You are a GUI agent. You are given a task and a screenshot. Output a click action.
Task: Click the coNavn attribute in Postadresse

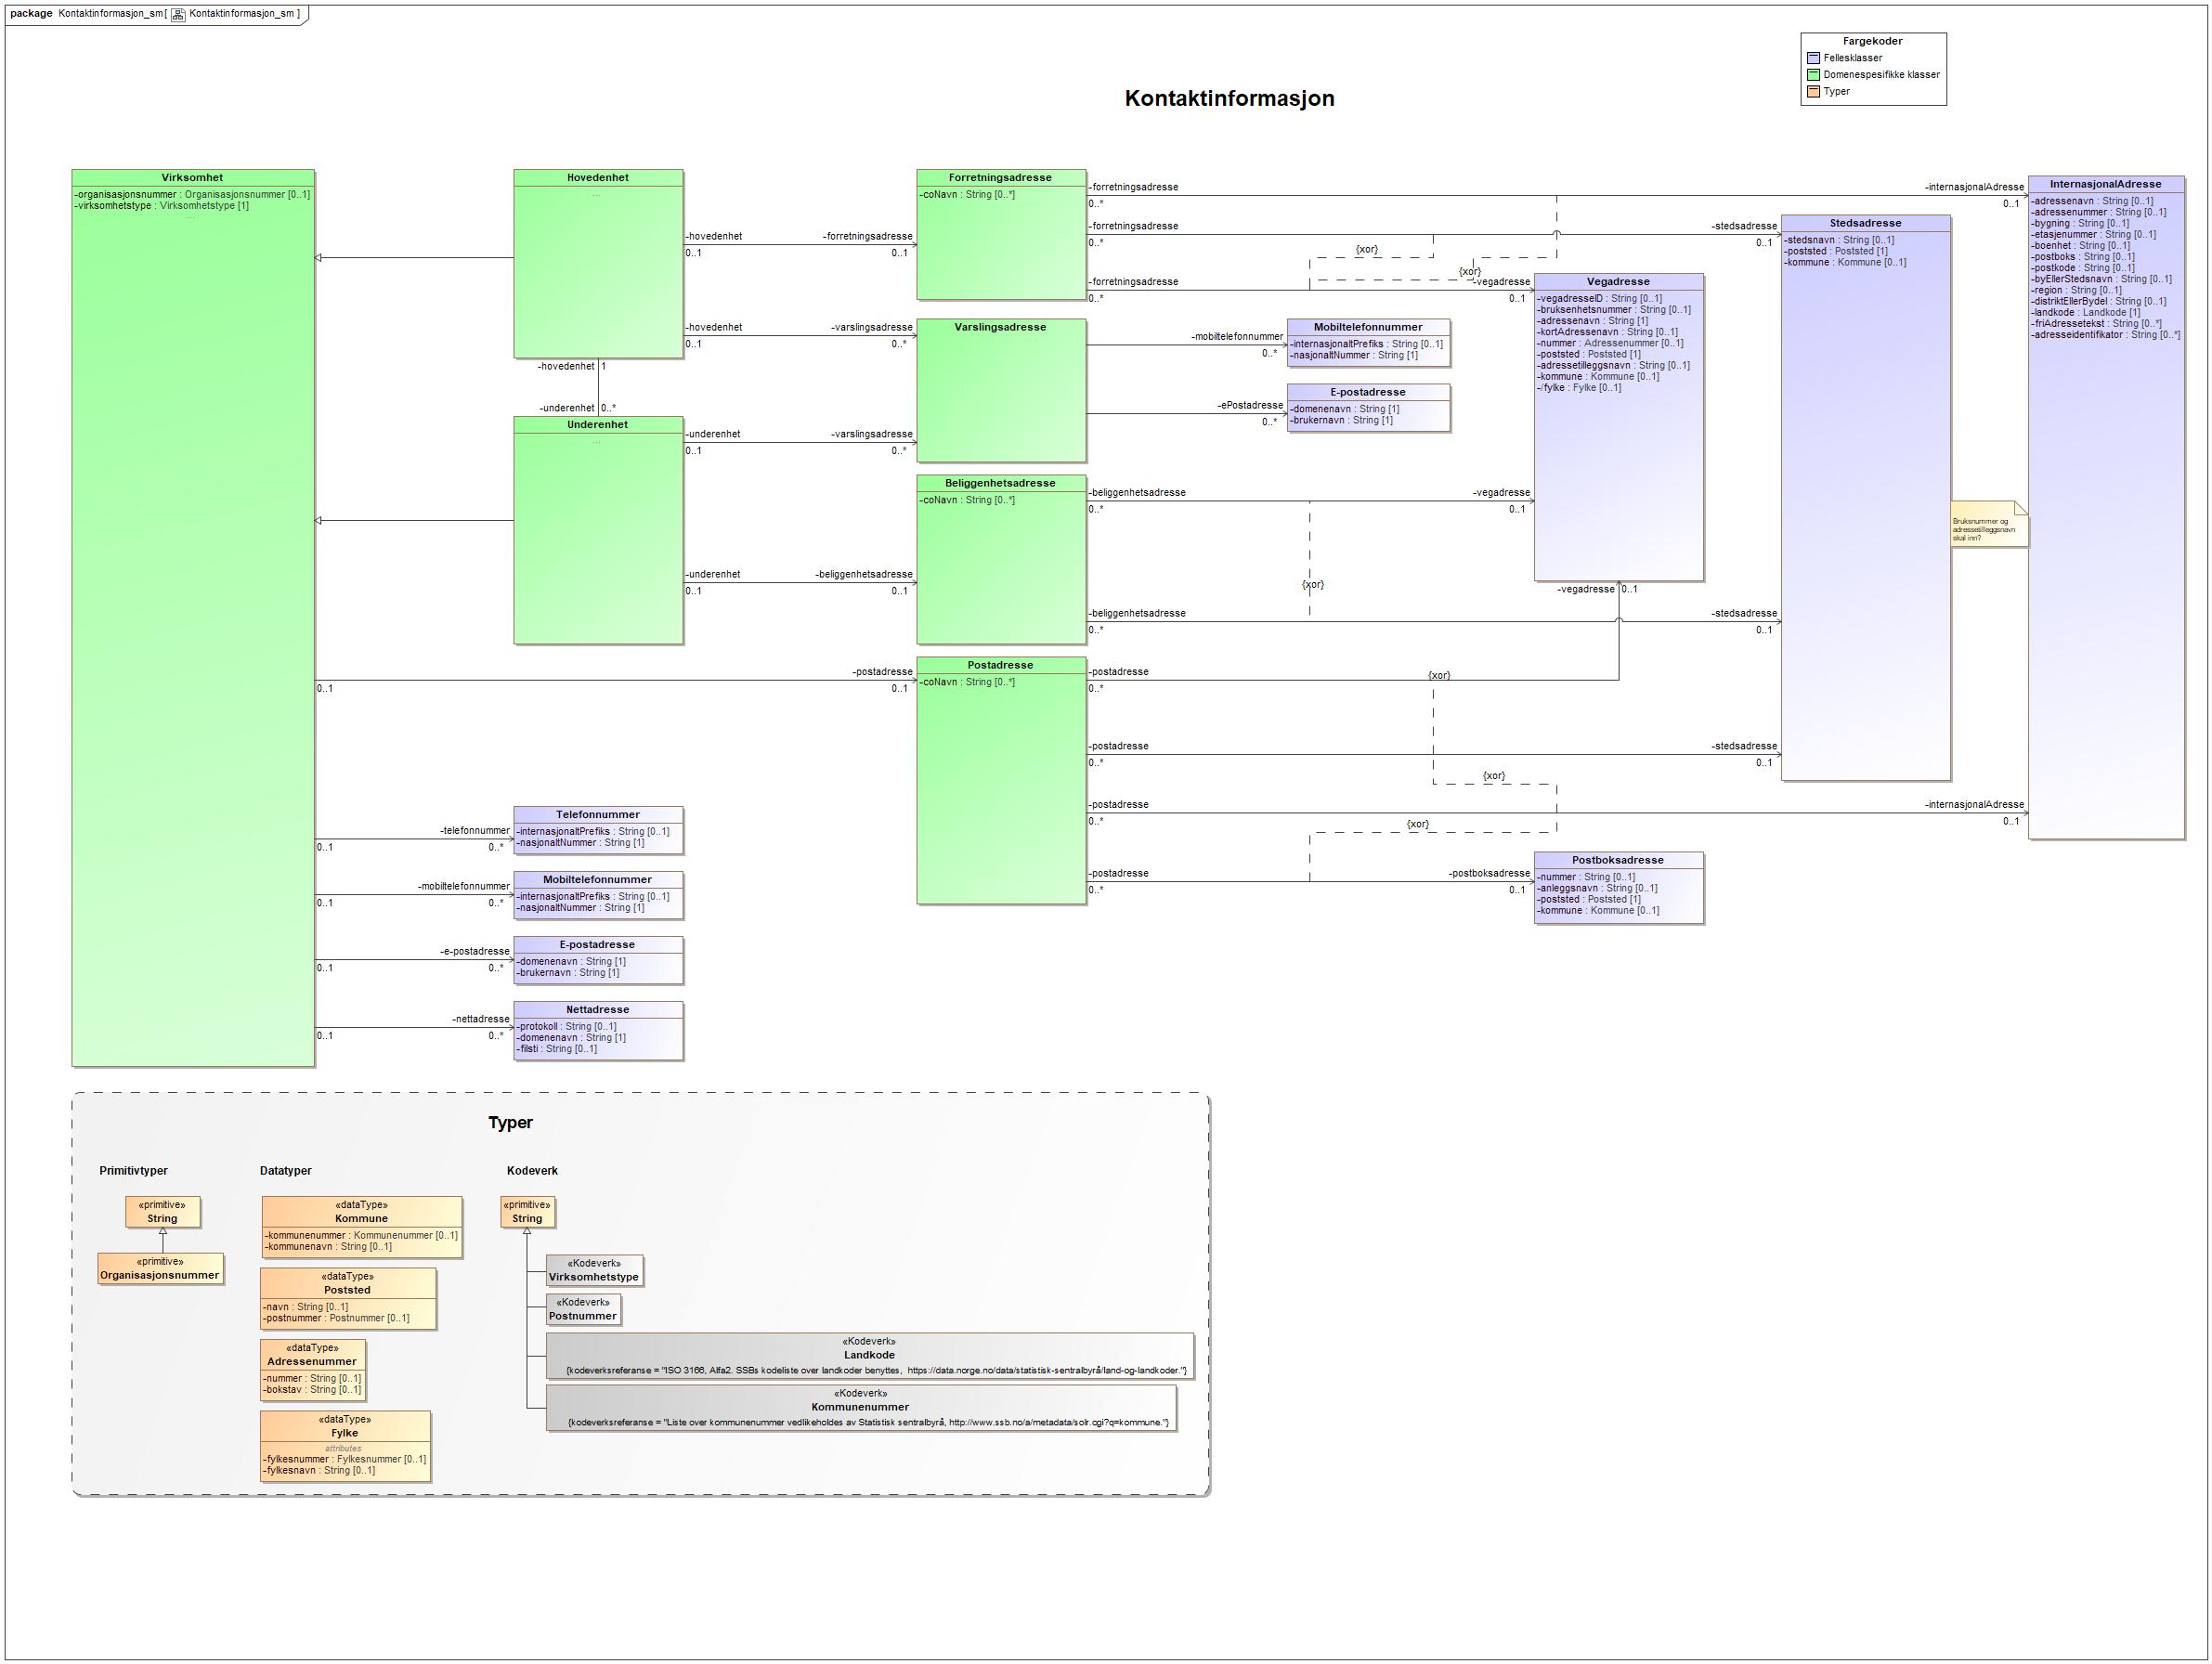(x=967, y=682)
